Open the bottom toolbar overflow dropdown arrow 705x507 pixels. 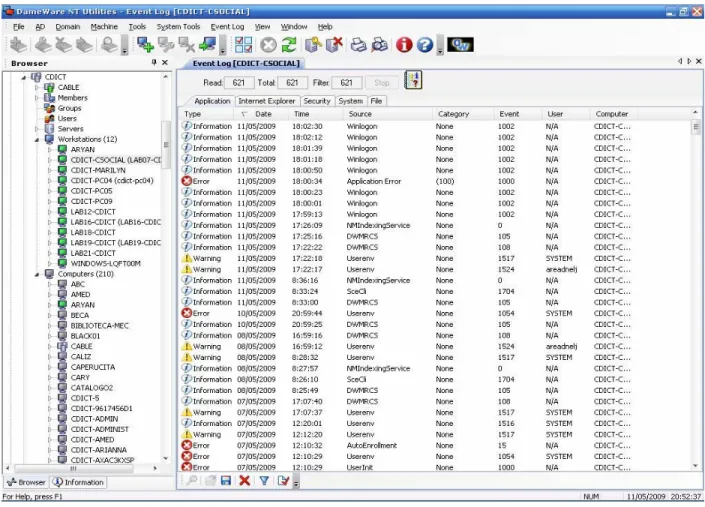tap(296, 483)
